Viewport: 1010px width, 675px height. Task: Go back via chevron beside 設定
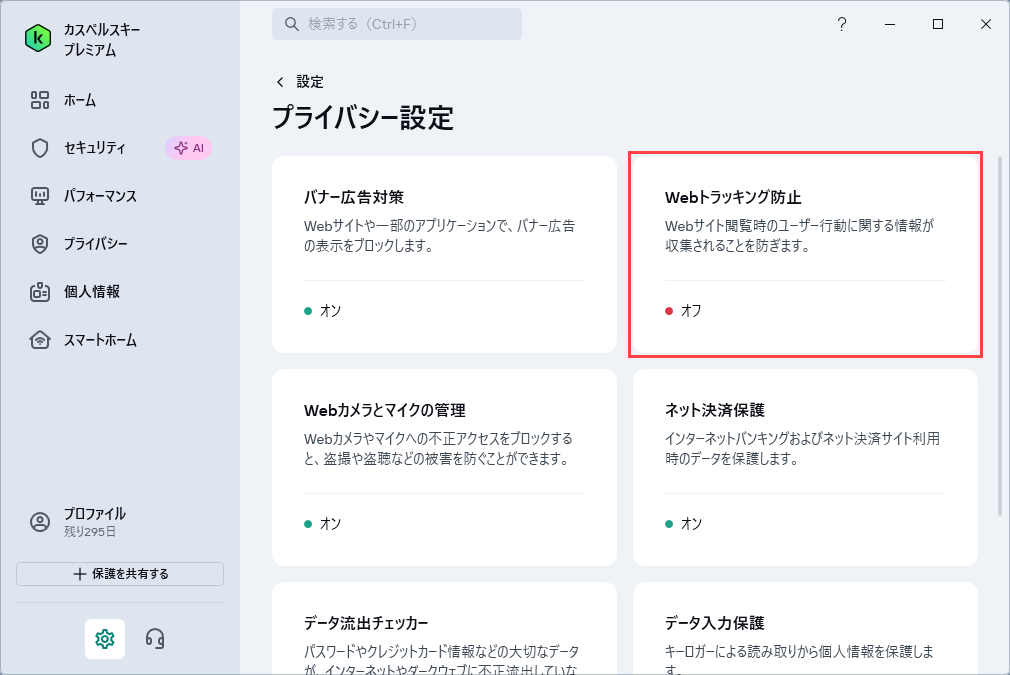(280, 82)
